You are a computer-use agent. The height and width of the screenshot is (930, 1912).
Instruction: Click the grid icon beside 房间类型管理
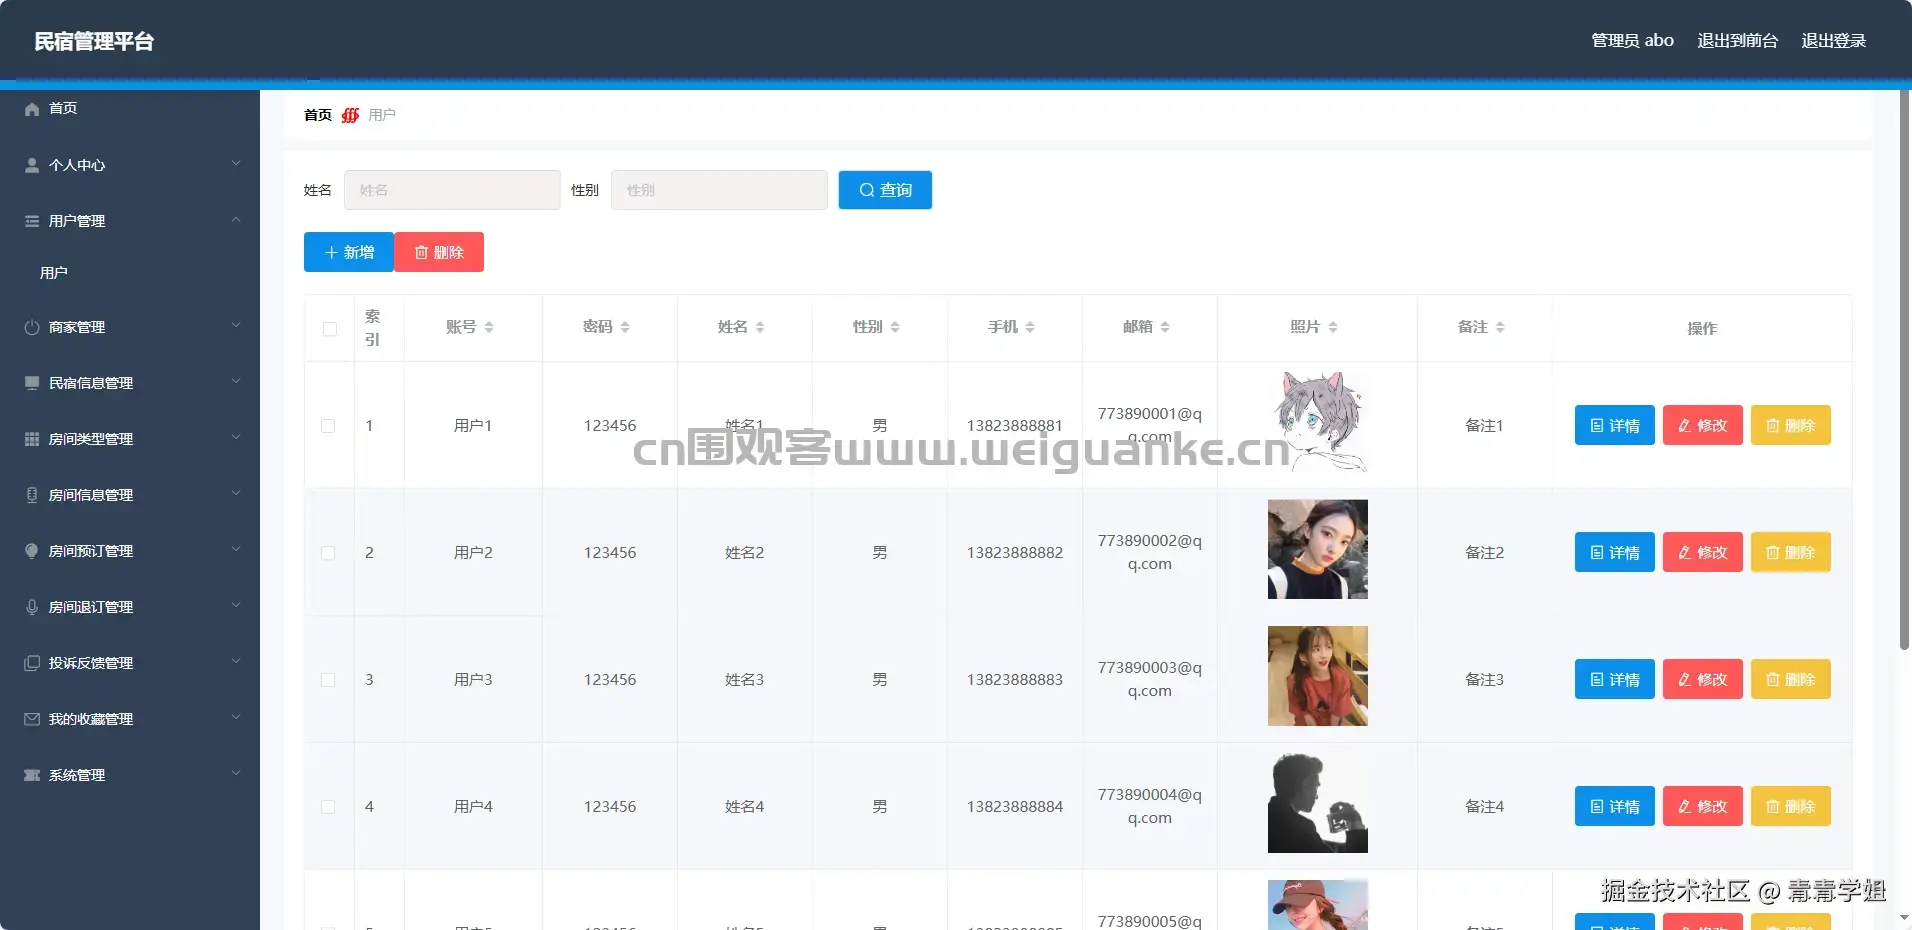32,439
